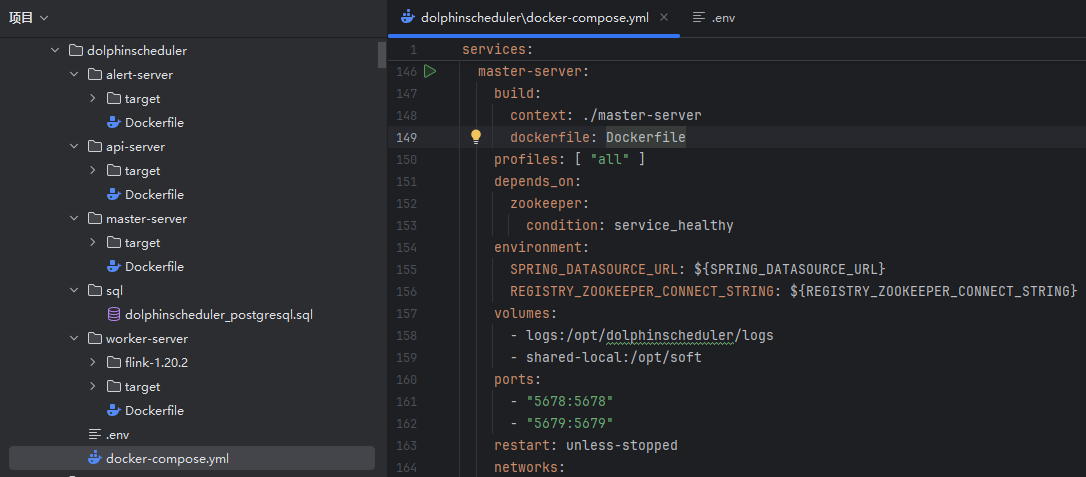
Task: Click the worker-server folder icon
Action: coord(95,339)
